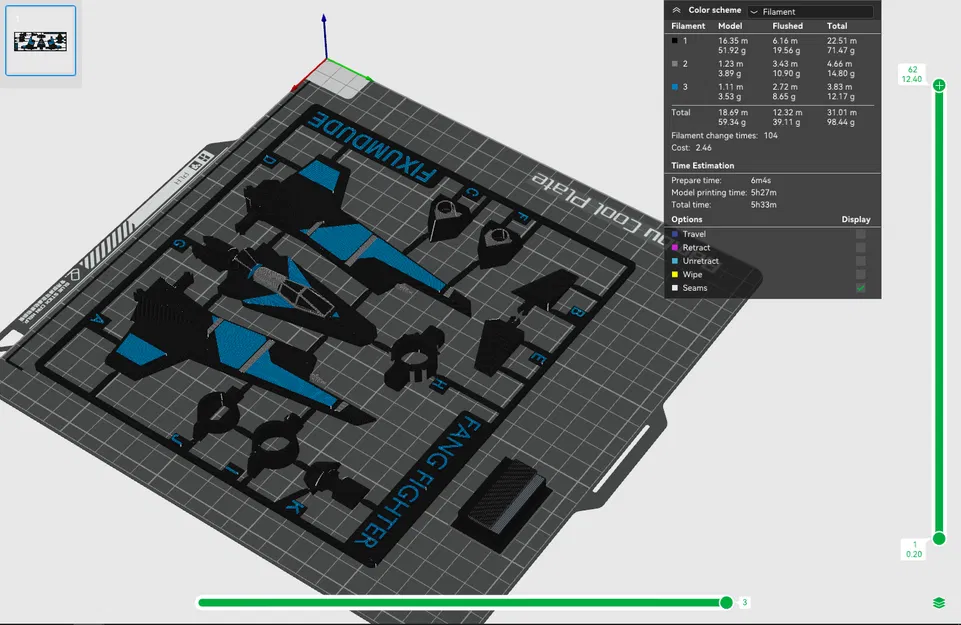Screen dimensions: 961x625
Task: Enable the Wipe display checkbox
Action: pos(860,275)
